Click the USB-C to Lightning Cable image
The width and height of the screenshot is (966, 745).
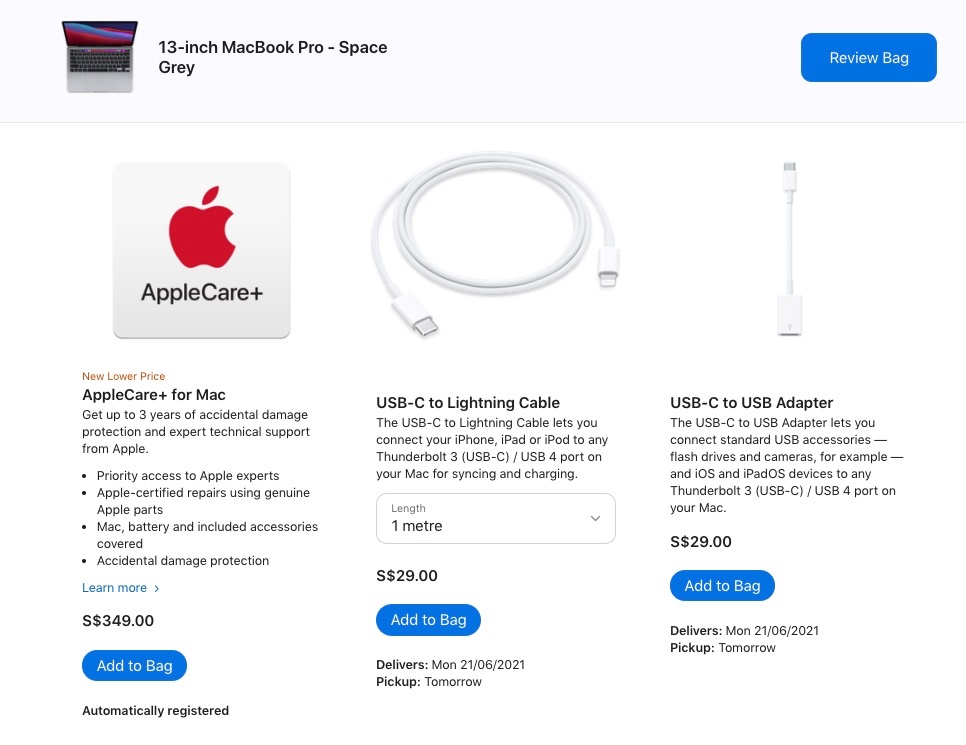496,250
